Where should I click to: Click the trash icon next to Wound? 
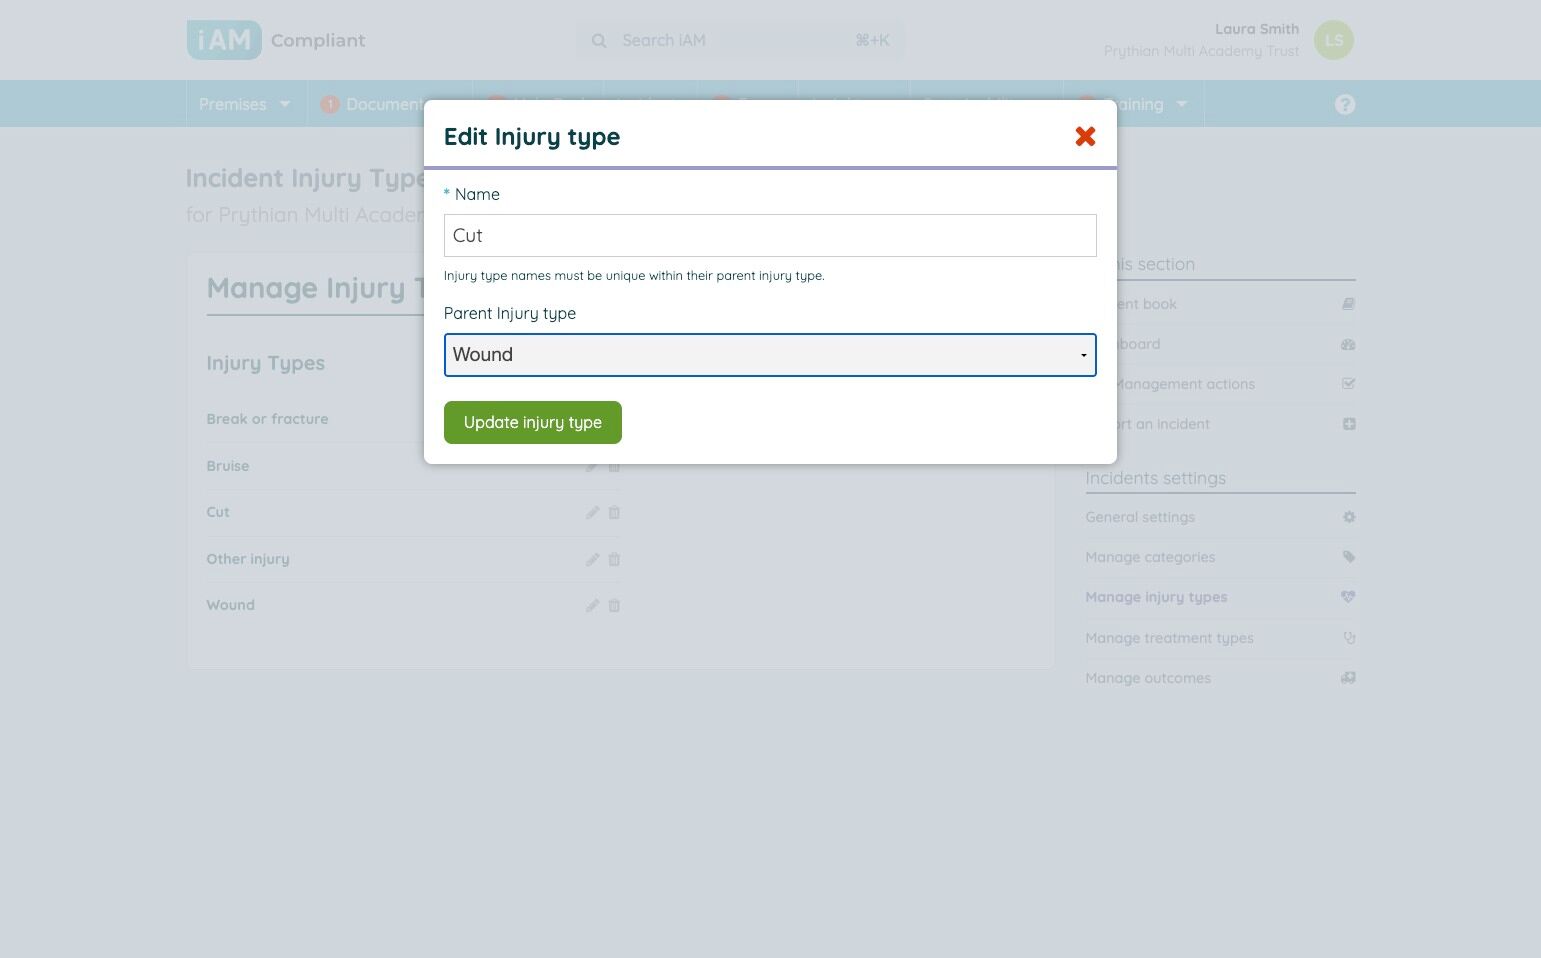pyautogui.click(x=614, y=606)
